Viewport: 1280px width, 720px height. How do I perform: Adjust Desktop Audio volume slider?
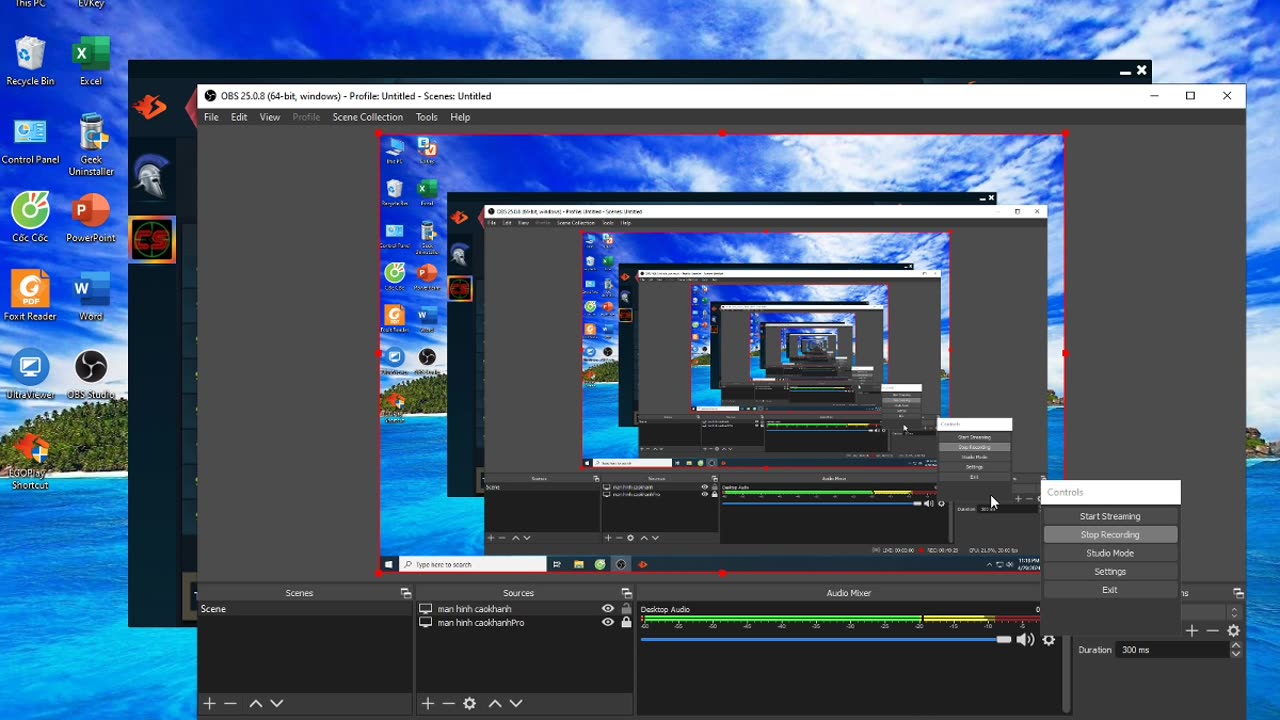[x=826, y=639]
